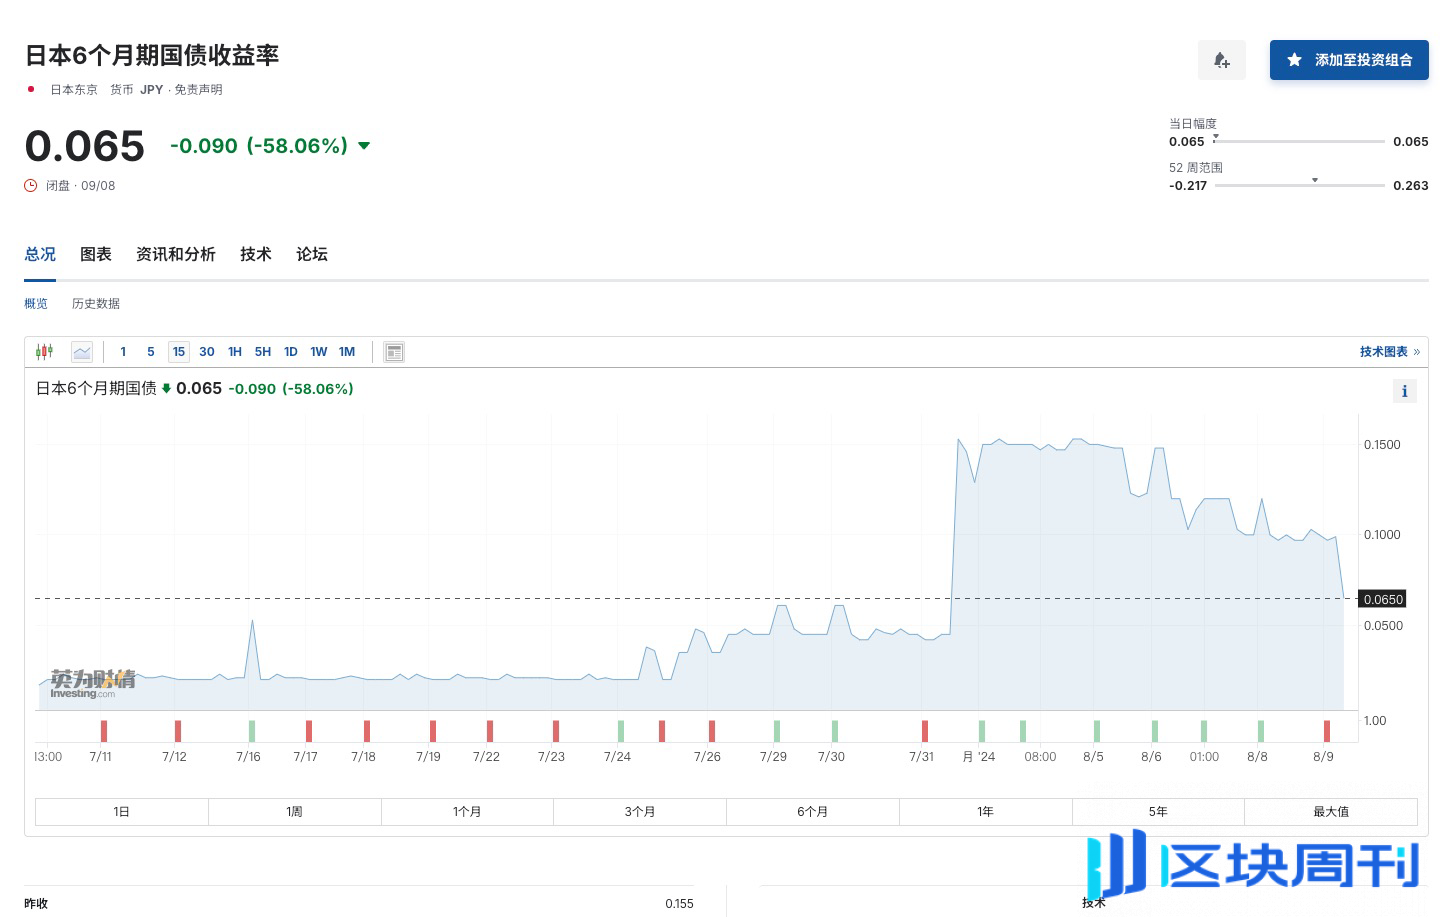Click the chart info 'i' icon
This screenshot has height=917, width=1449.
click(x=1404, y=391)
